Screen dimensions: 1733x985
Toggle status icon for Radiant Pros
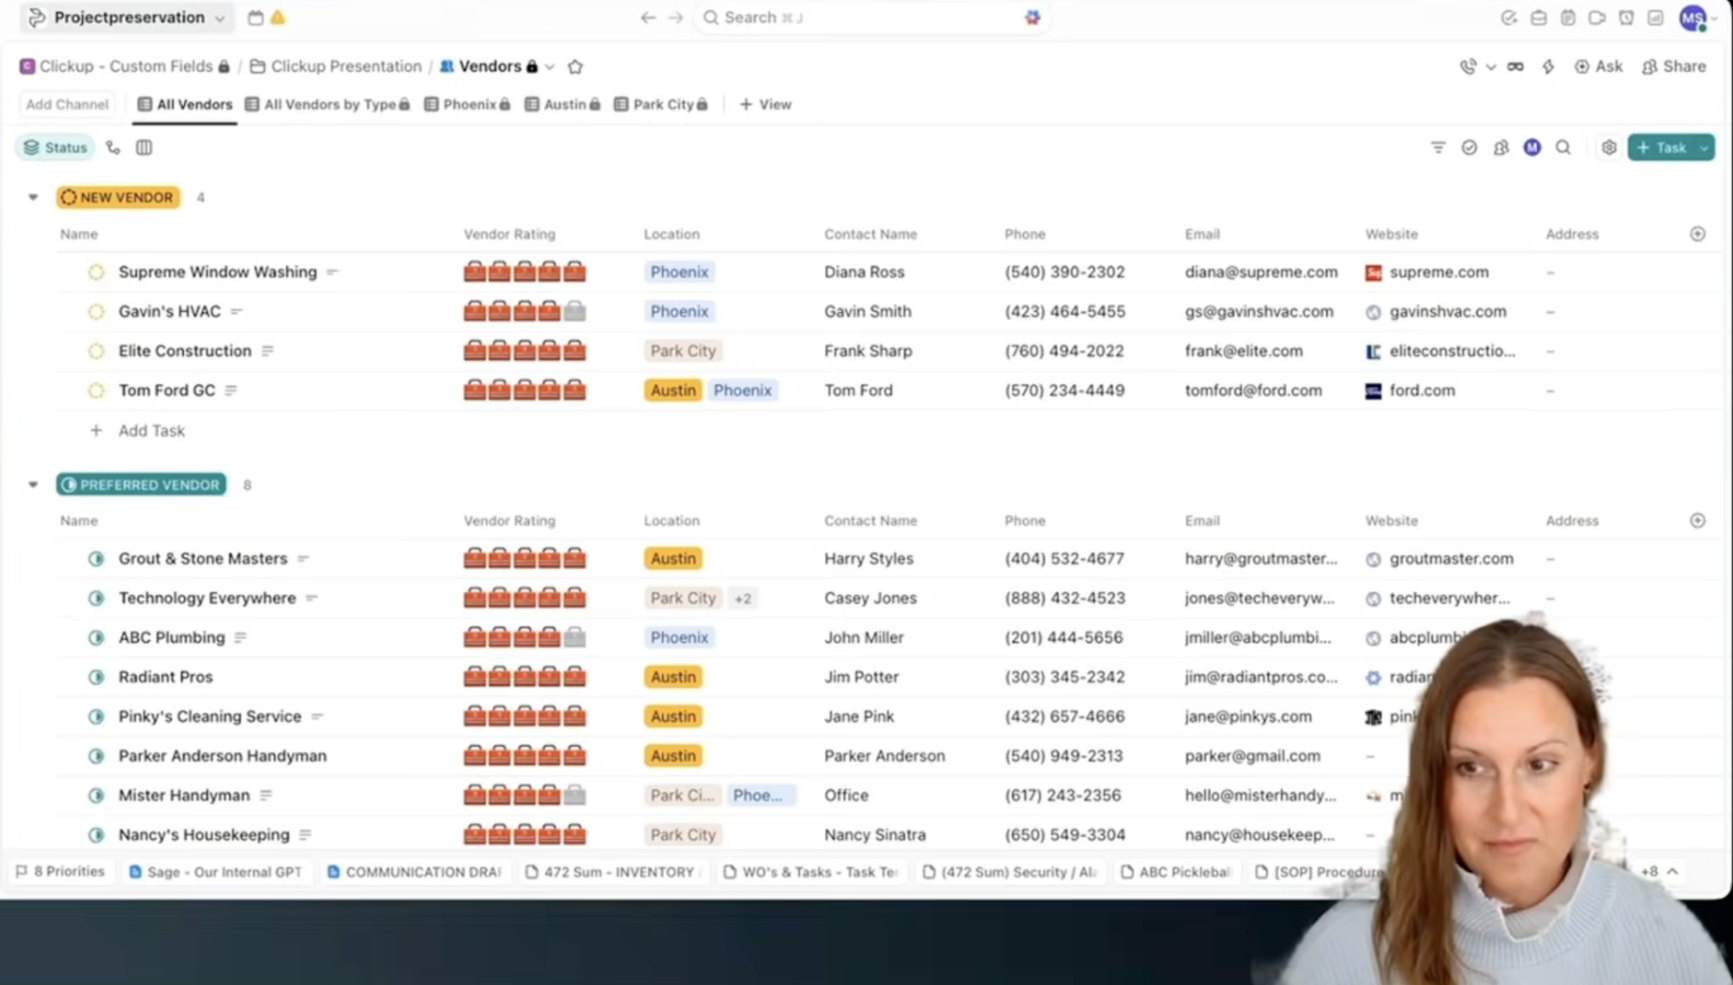(96, 677)
